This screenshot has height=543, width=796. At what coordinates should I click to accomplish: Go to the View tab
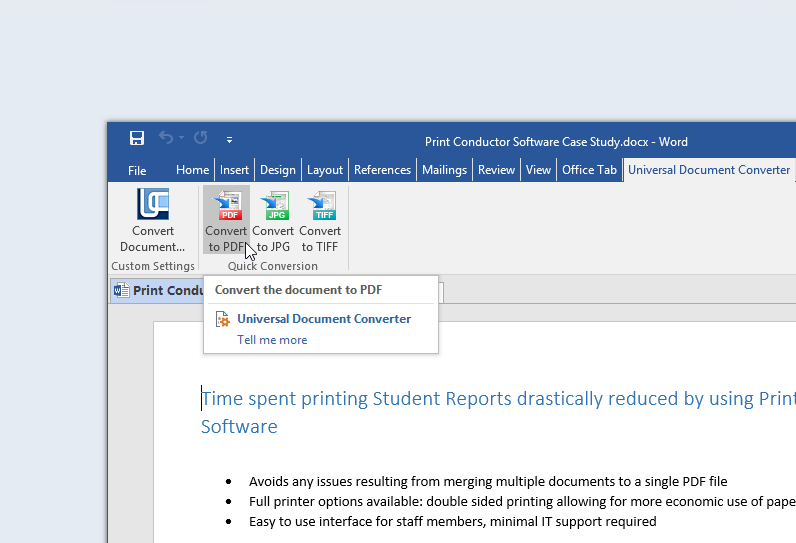pos(538,170)
